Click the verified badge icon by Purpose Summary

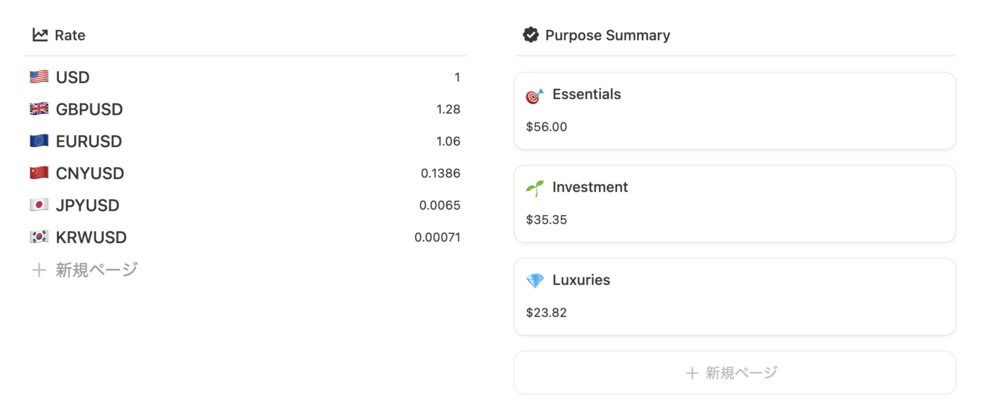click(531, 35)
